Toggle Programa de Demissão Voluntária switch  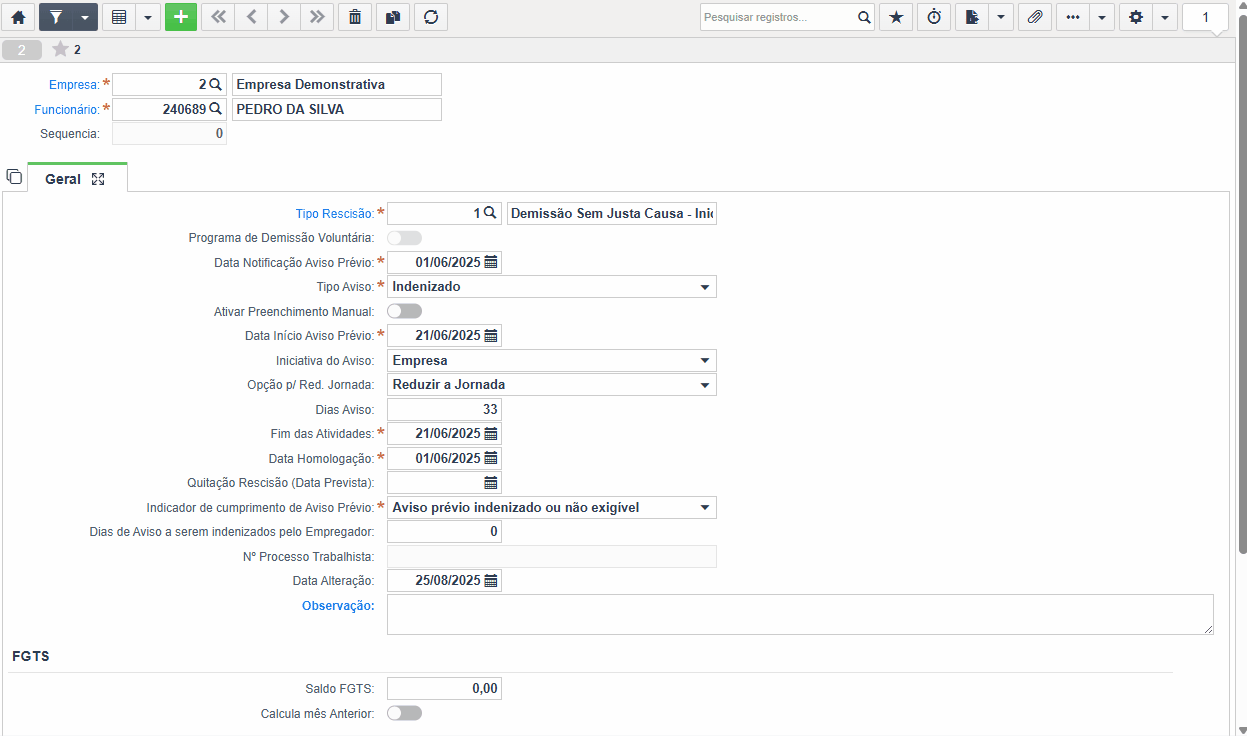pyautogui.click(x=404, y=238)
